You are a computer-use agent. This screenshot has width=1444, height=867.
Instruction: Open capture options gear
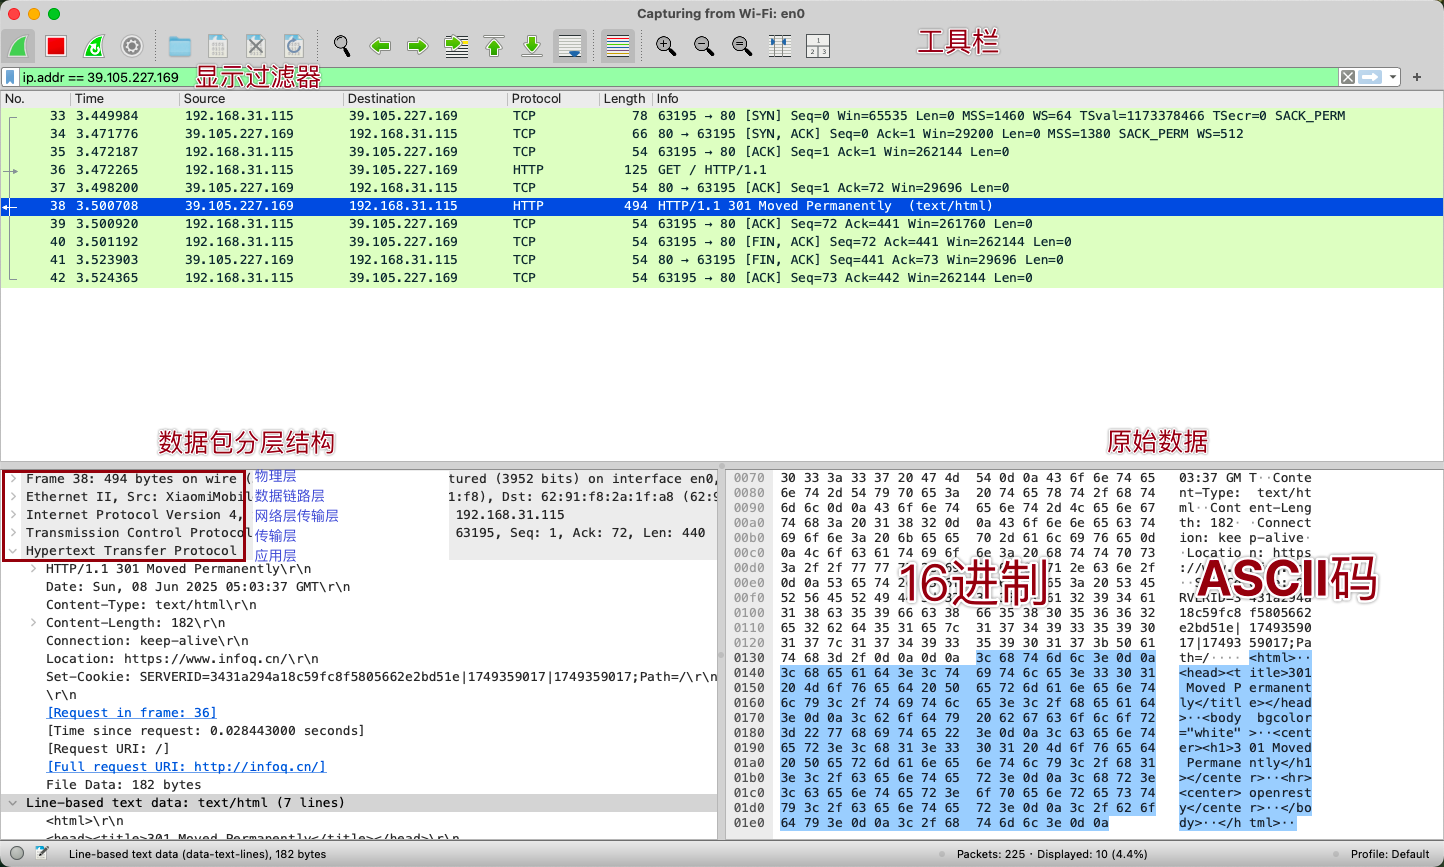[132, 46]
